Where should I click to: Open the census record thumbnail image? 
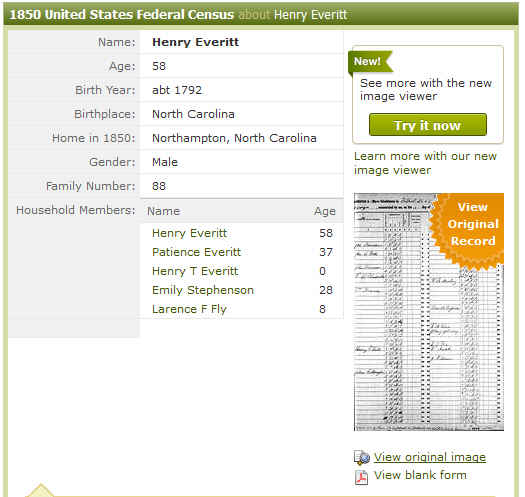[x=429, y=312]
